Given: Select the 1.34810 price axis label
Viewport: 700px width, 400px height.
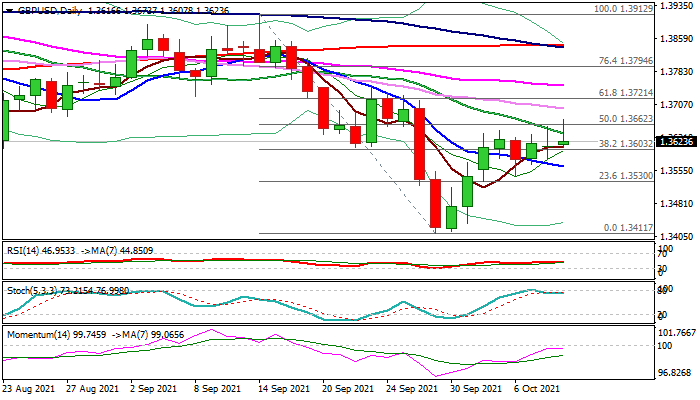Looking at the screenshot, I should click(x=677, y=203).
